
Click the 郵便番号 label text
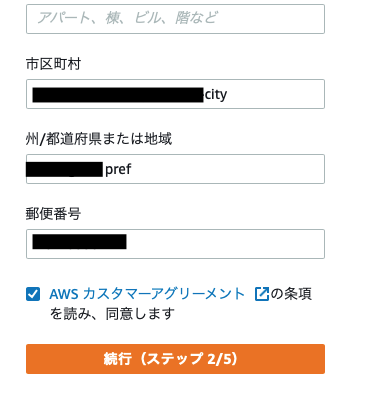pos(53,214)
